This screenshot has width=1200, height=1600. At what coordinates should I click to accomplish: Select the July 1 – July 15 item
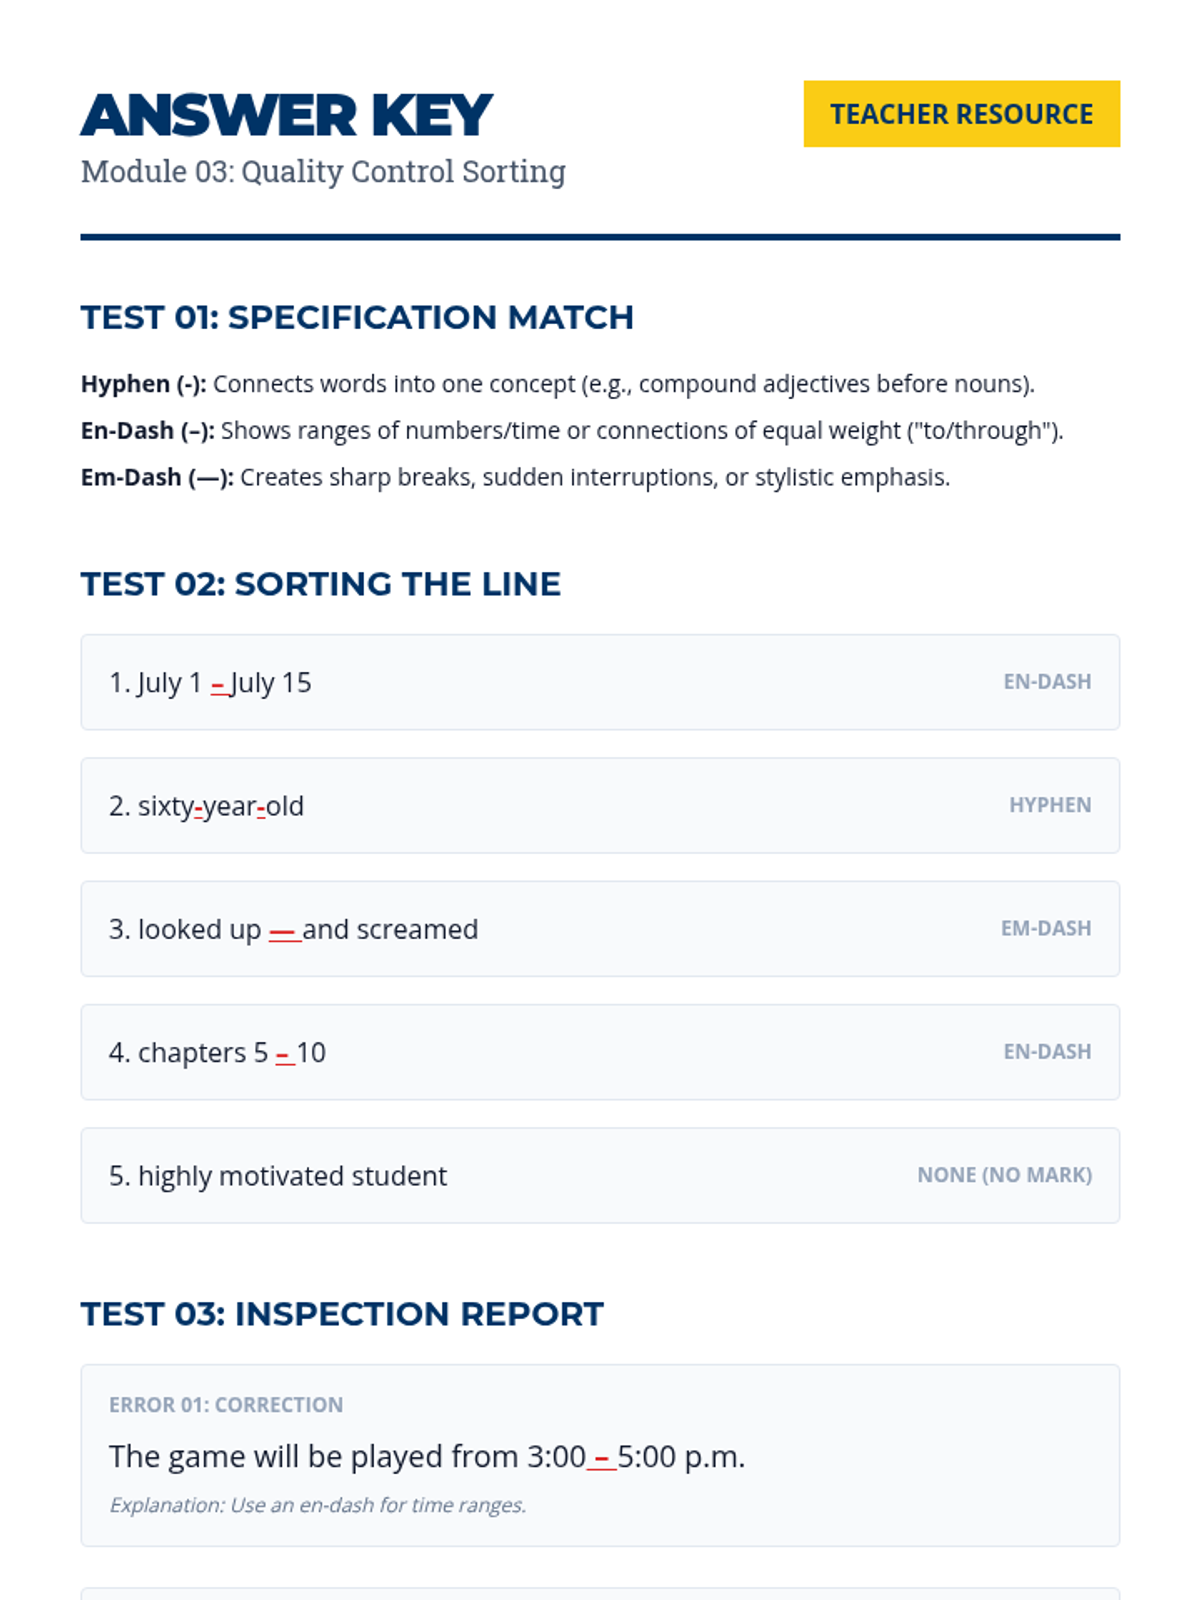[600, 682]
